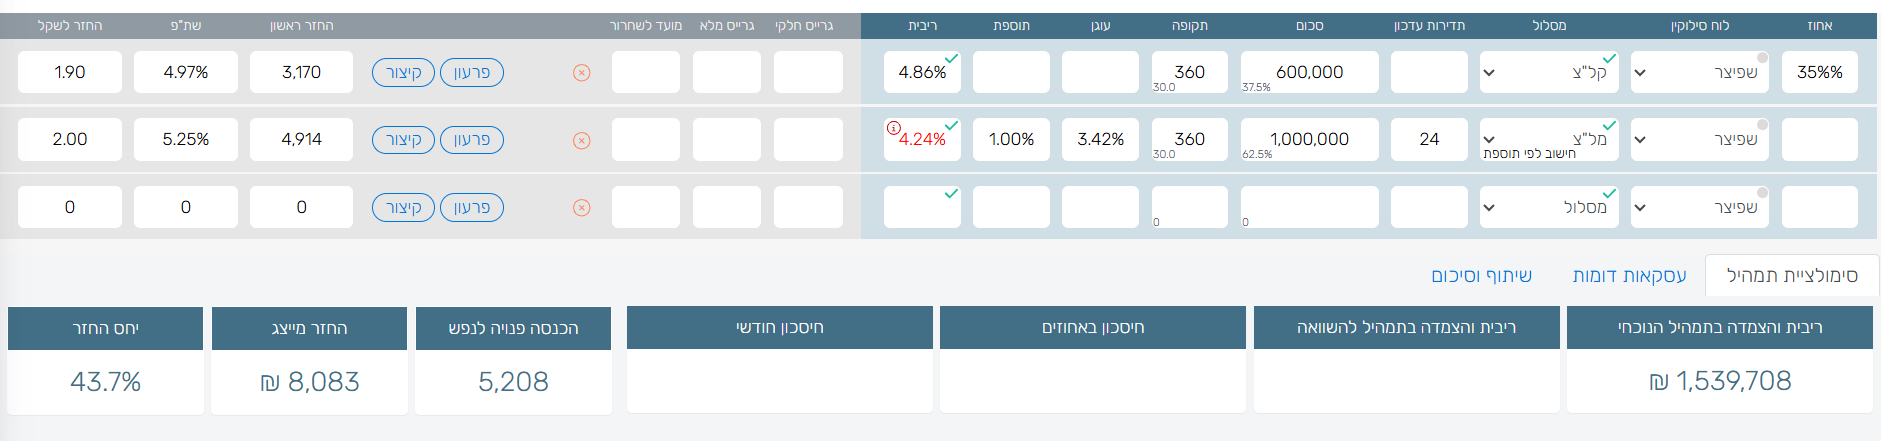Screen dimensions: 1881x441
Task: Click the green checkmark on the קל"צ track
Action: pos(1608,59)
